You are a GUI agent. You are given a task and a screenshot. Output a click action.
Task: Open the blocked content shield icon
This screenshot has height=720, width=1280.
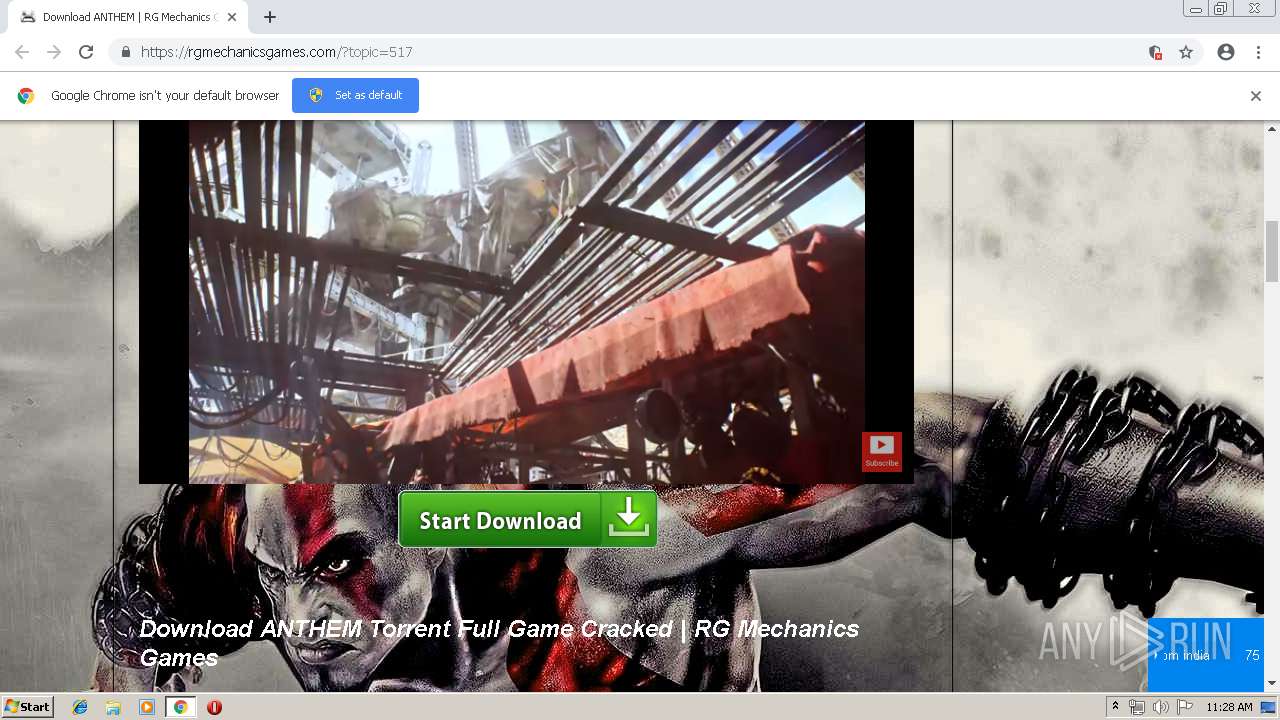click(1155, 52)
